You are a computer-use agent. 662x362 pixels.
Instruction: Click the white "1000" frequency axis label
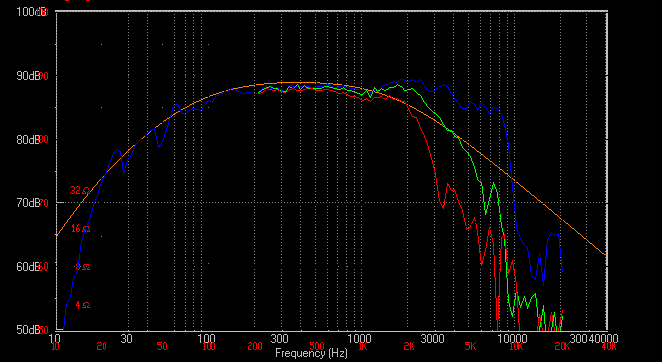click(359, 339)
